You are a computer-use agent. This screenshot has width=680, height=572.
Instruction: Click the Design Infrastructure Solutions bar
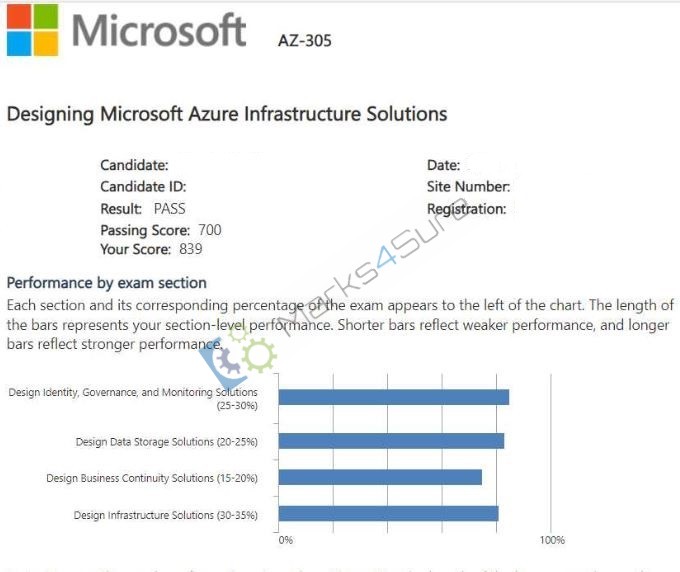(x=389, y=514)
